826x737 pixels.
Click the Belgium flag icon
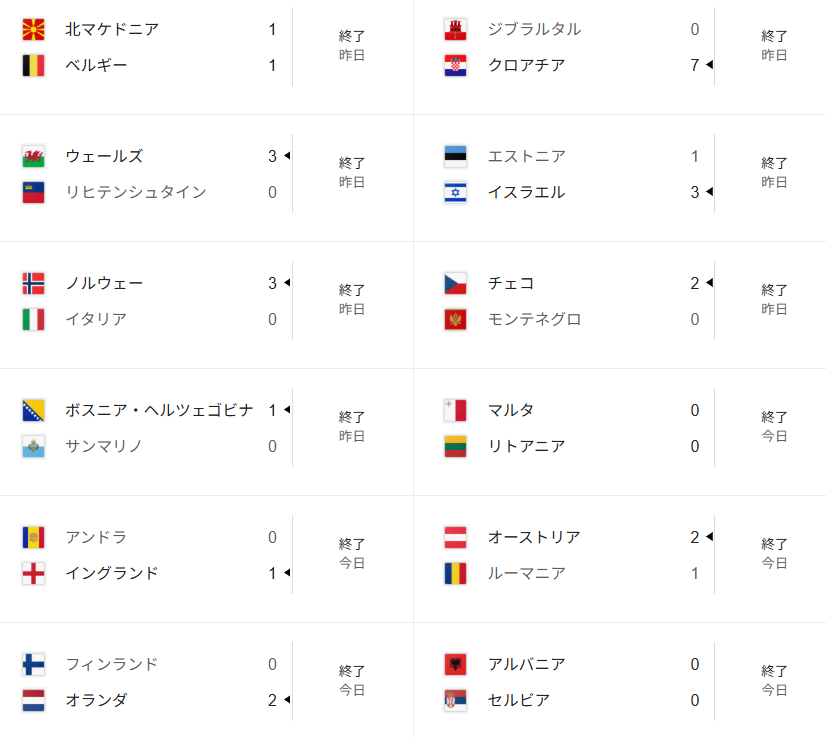pyautogui.click(x=33, y=66)
